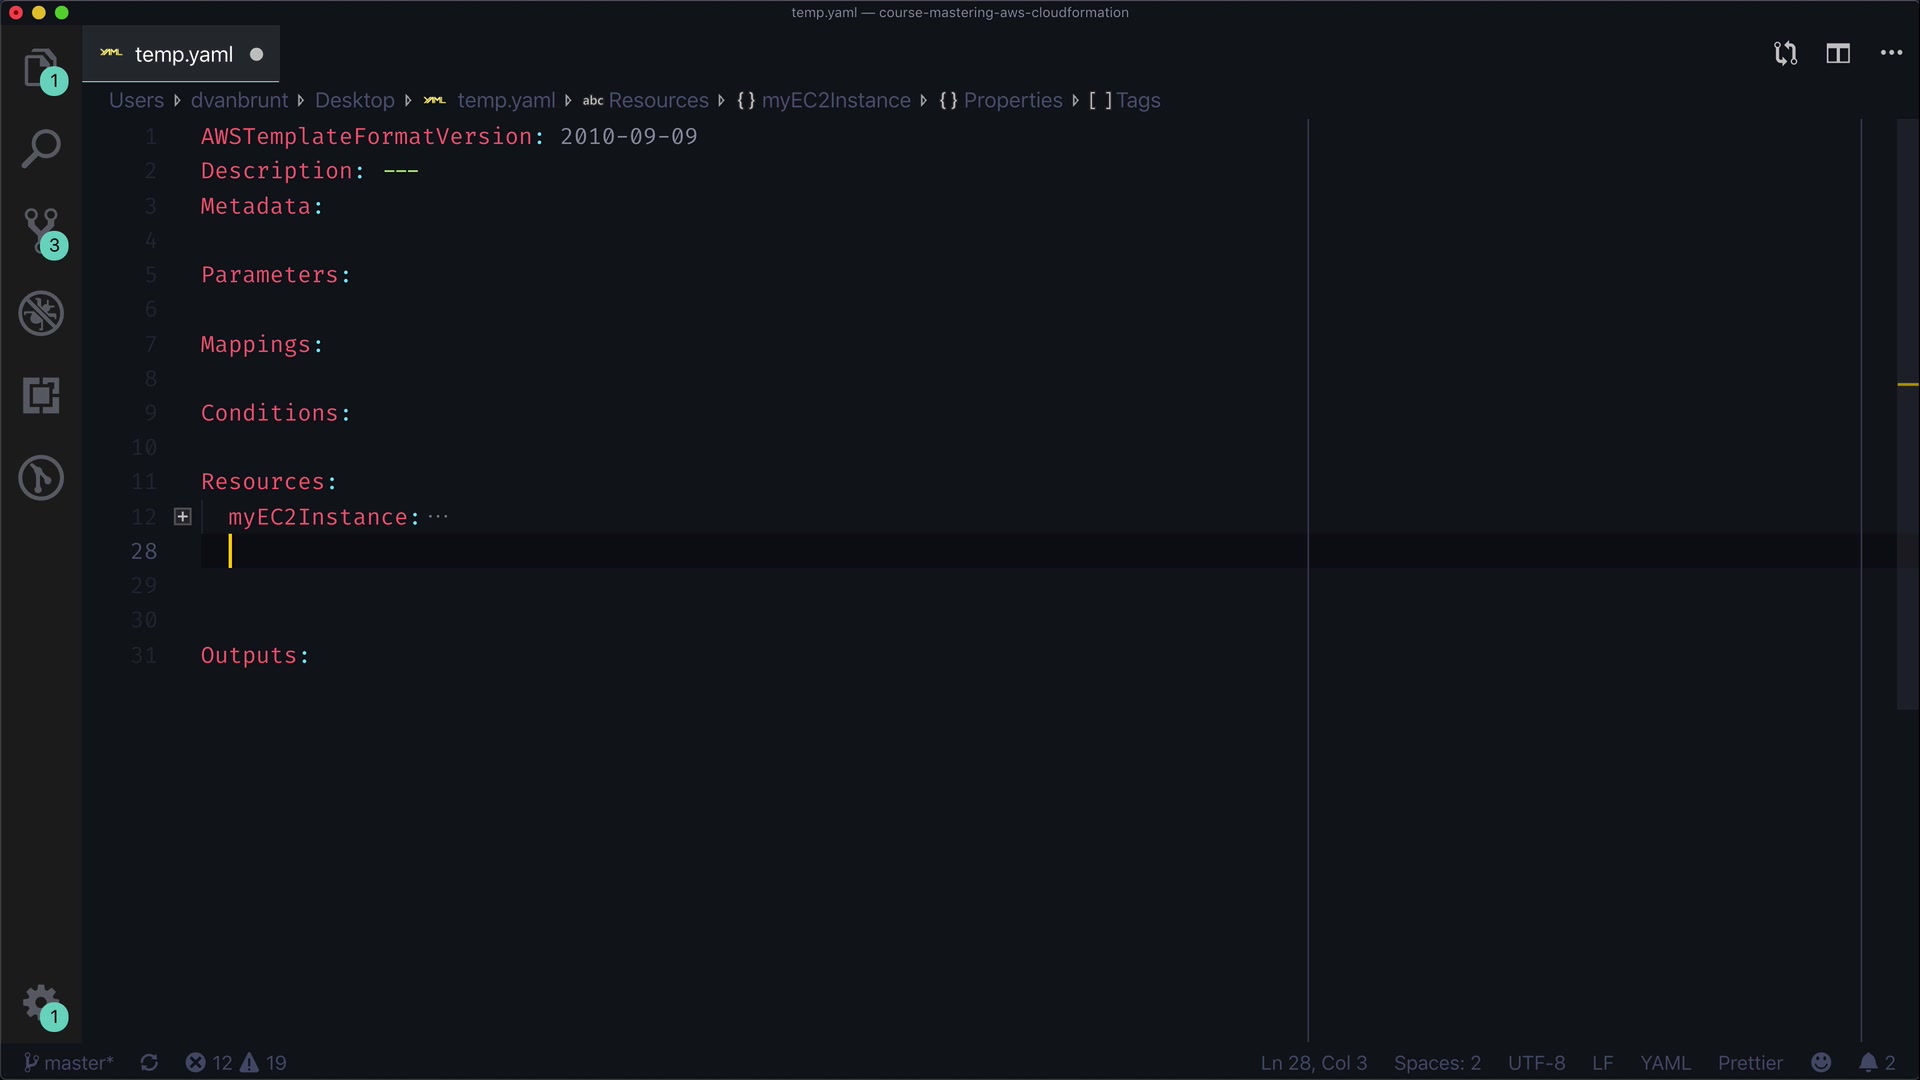Click the open changes compare icon

click(x=1785, y=54)
